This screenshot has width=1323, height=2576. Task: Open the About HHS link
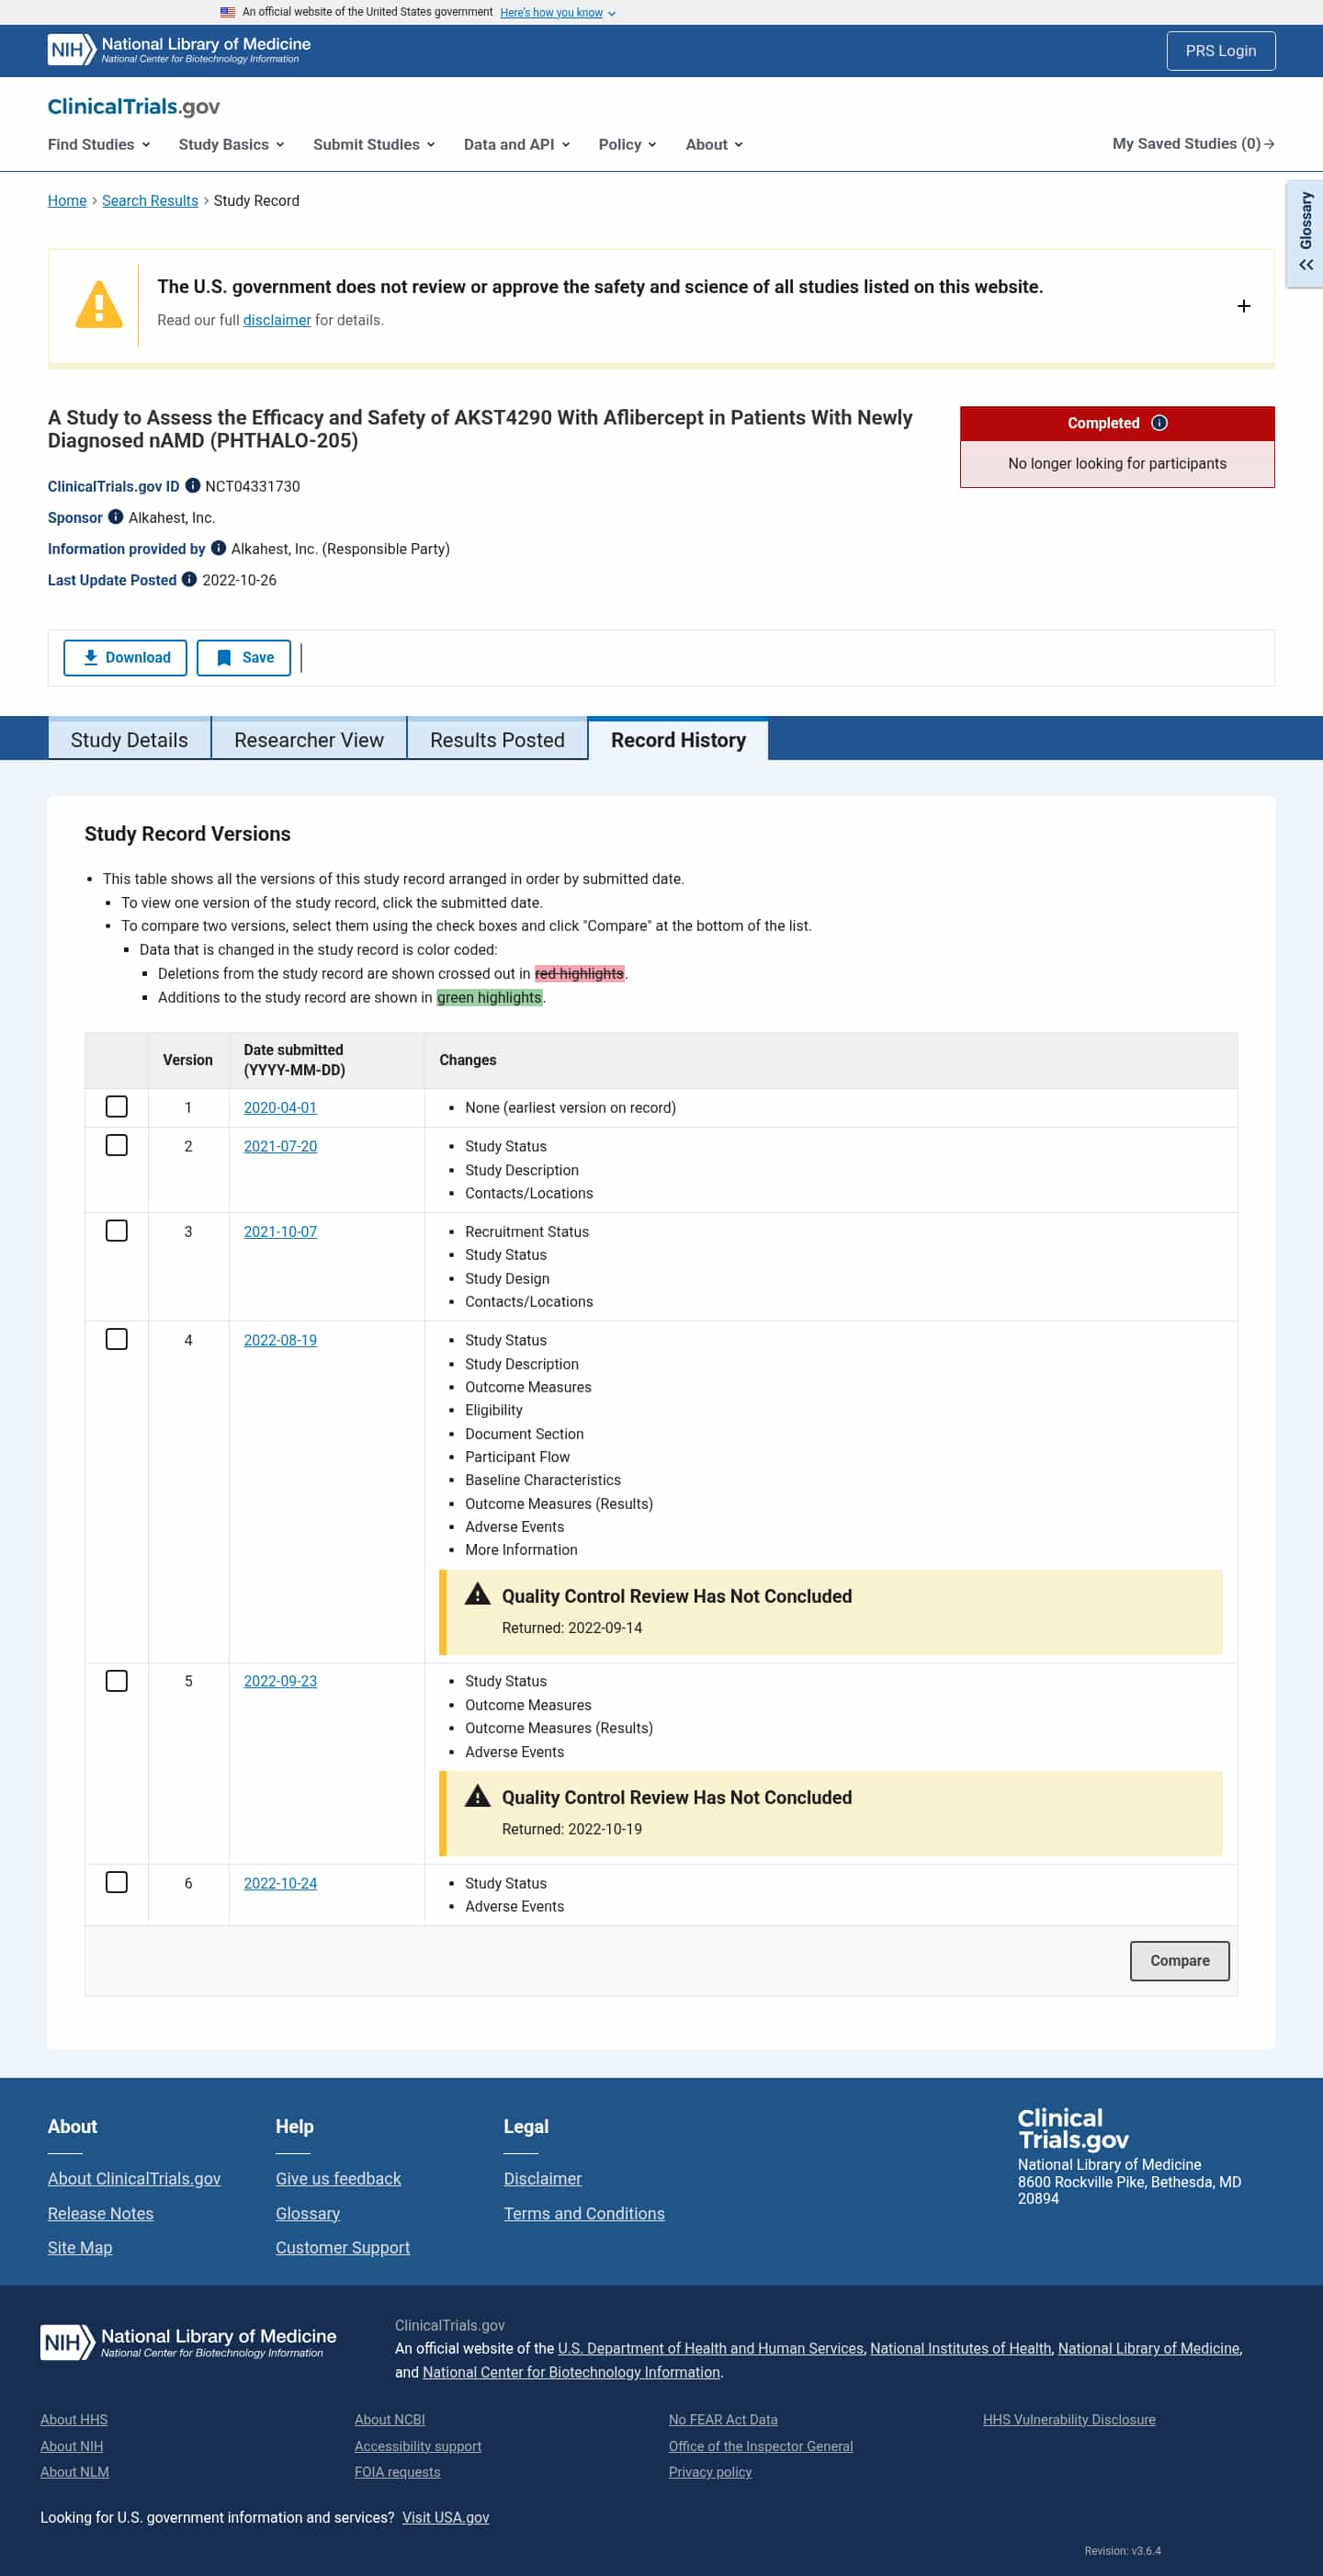[74, 2419]
